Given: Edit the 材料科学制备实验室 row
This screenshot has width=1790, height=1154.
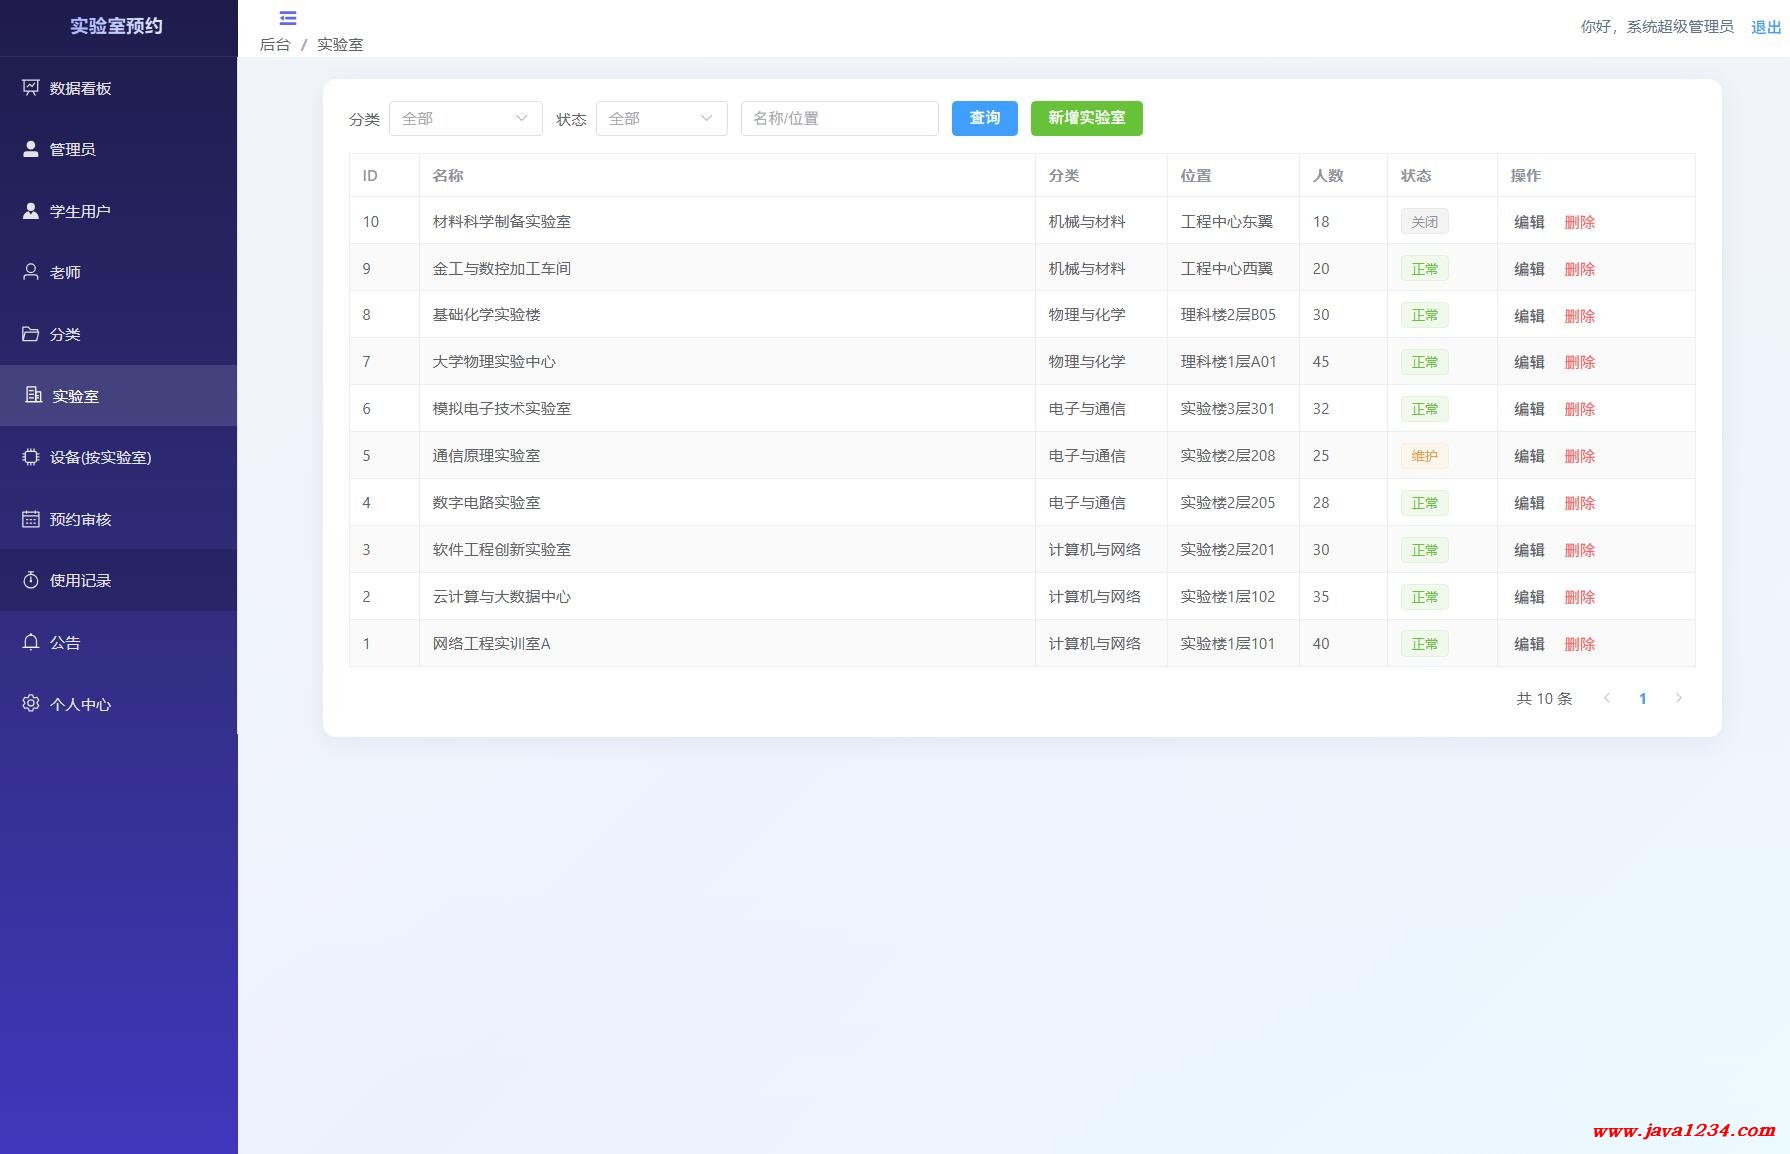Looking at the screenshot, I should 1528,222.
